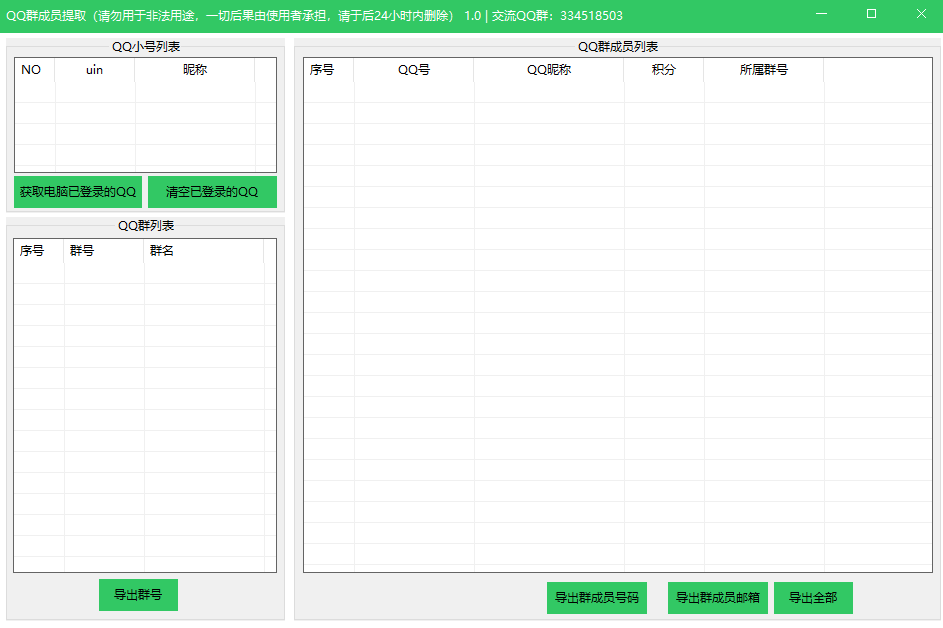Click 清空已登录的QQ button
This screenshot has width=943, height=628.
(x=212, y=192)
